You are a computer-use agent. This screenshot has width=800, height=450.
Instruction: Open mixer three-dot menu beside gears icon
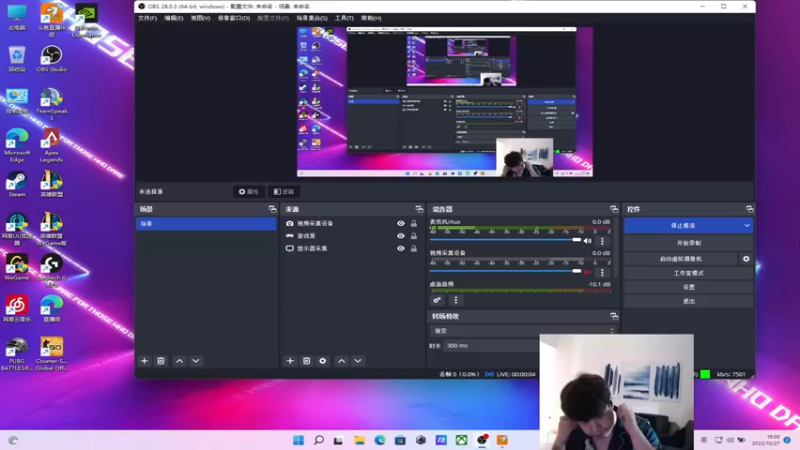pyautogui.click(x=456, y=300)
